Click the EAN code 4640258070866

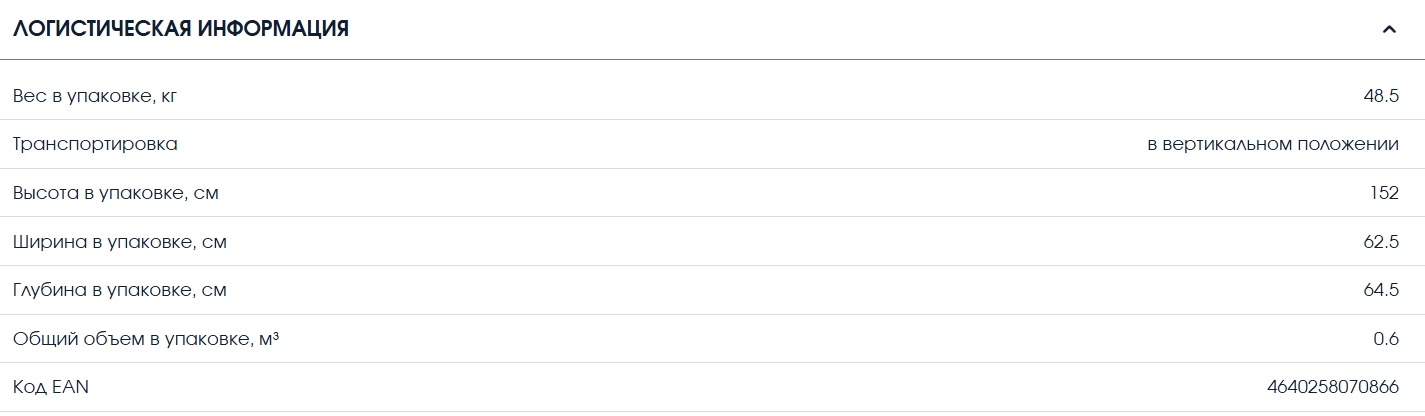1333,386
